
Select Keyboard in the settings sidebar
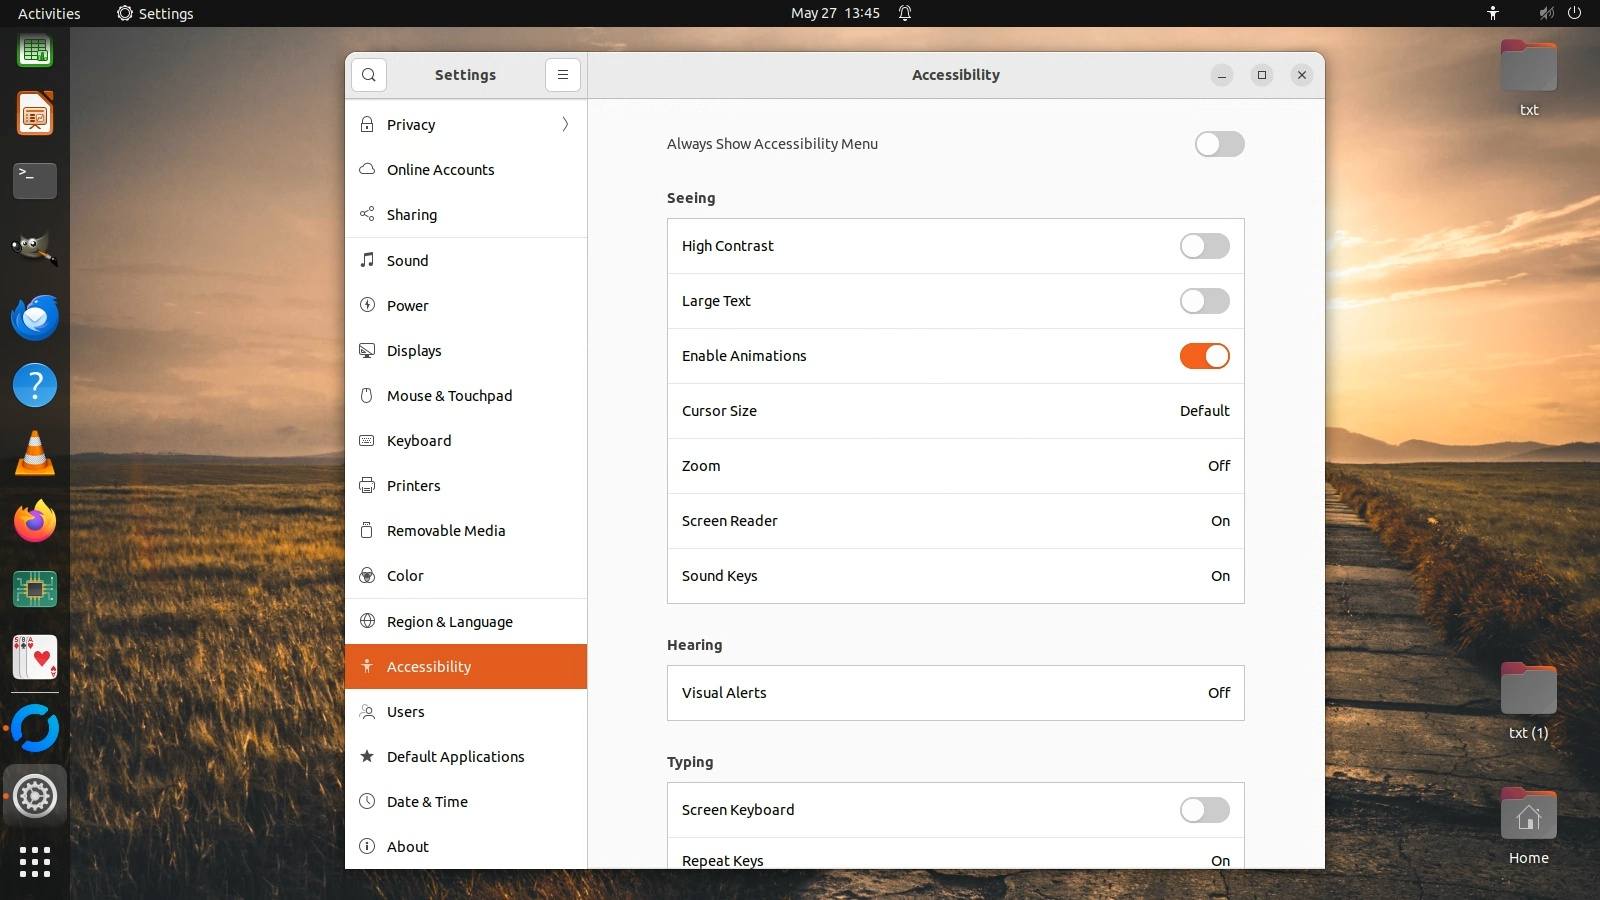point(419,441)
